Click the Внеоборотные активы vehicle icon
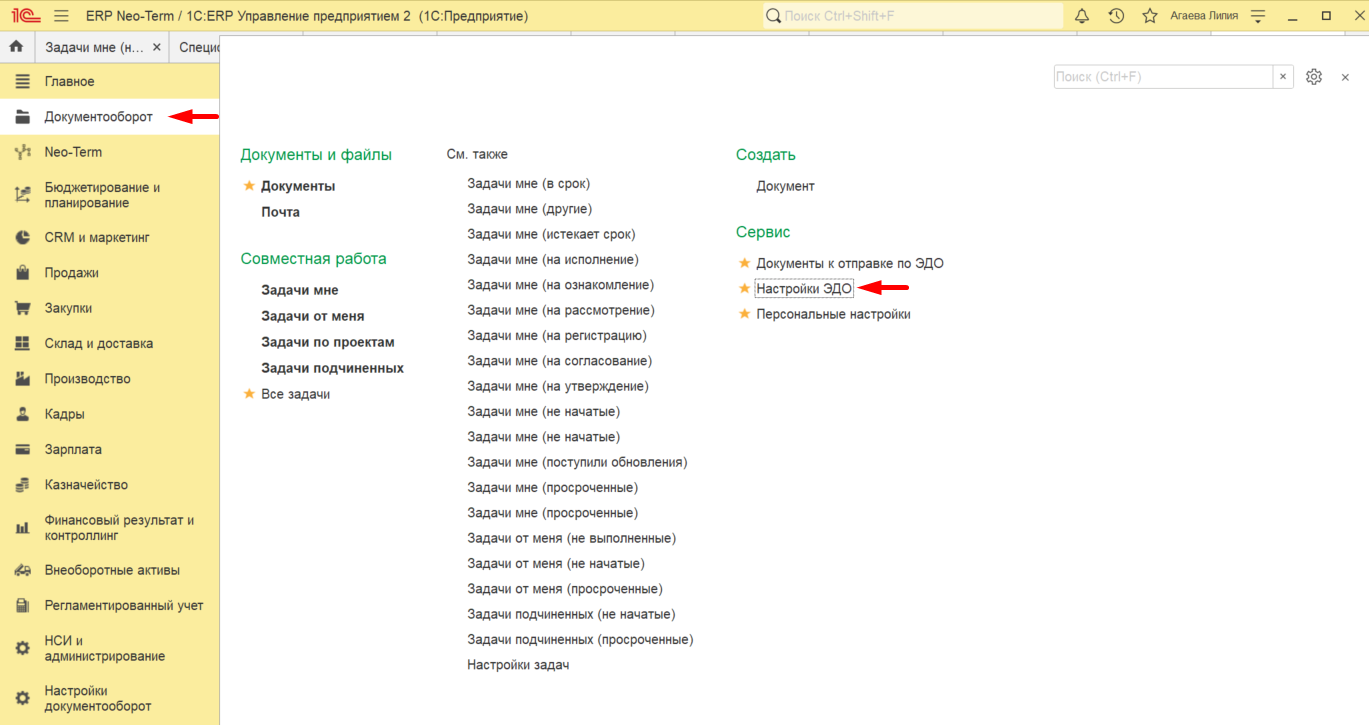Viewport: 1369px width, 725px height. coord(22,570)
